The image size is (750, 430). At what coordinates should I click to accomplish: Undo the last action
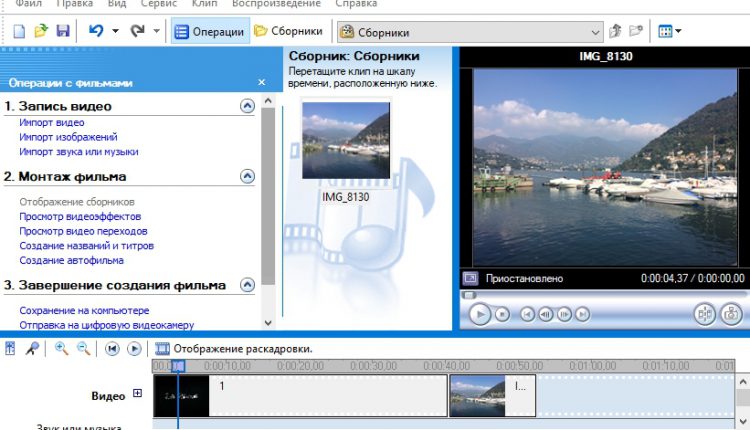click(x=96, y=32)
